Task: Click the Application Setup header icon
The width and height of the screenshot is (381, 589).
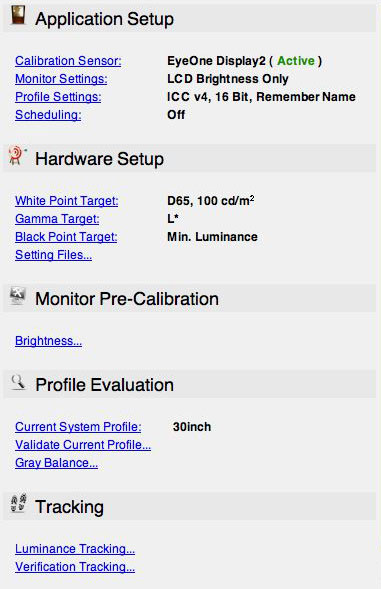Action: [x=18, y=16]
